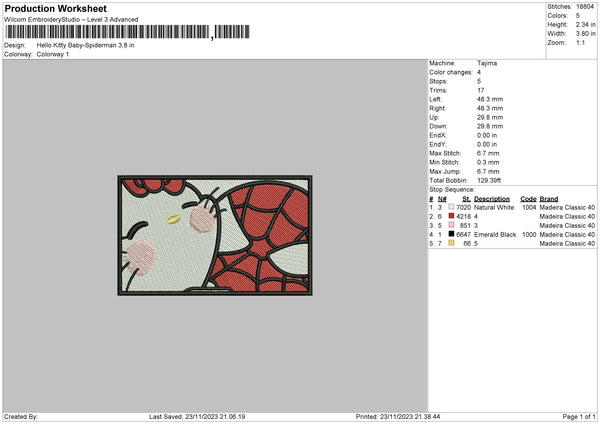Click the 'Production Worksheet' title
The image size is (600, 424).
point(56,9)
